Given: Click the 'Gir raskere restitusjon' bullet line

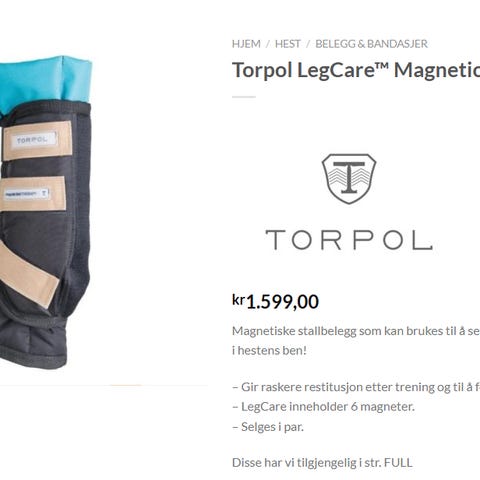Looking at the screenshot, I should point(356,387).
